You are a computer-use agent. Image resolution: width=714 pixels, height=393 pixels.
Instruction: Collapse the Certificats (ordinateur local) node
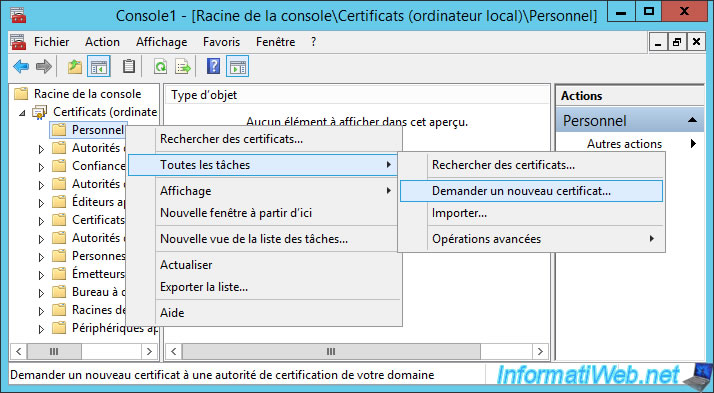point(22,112)
